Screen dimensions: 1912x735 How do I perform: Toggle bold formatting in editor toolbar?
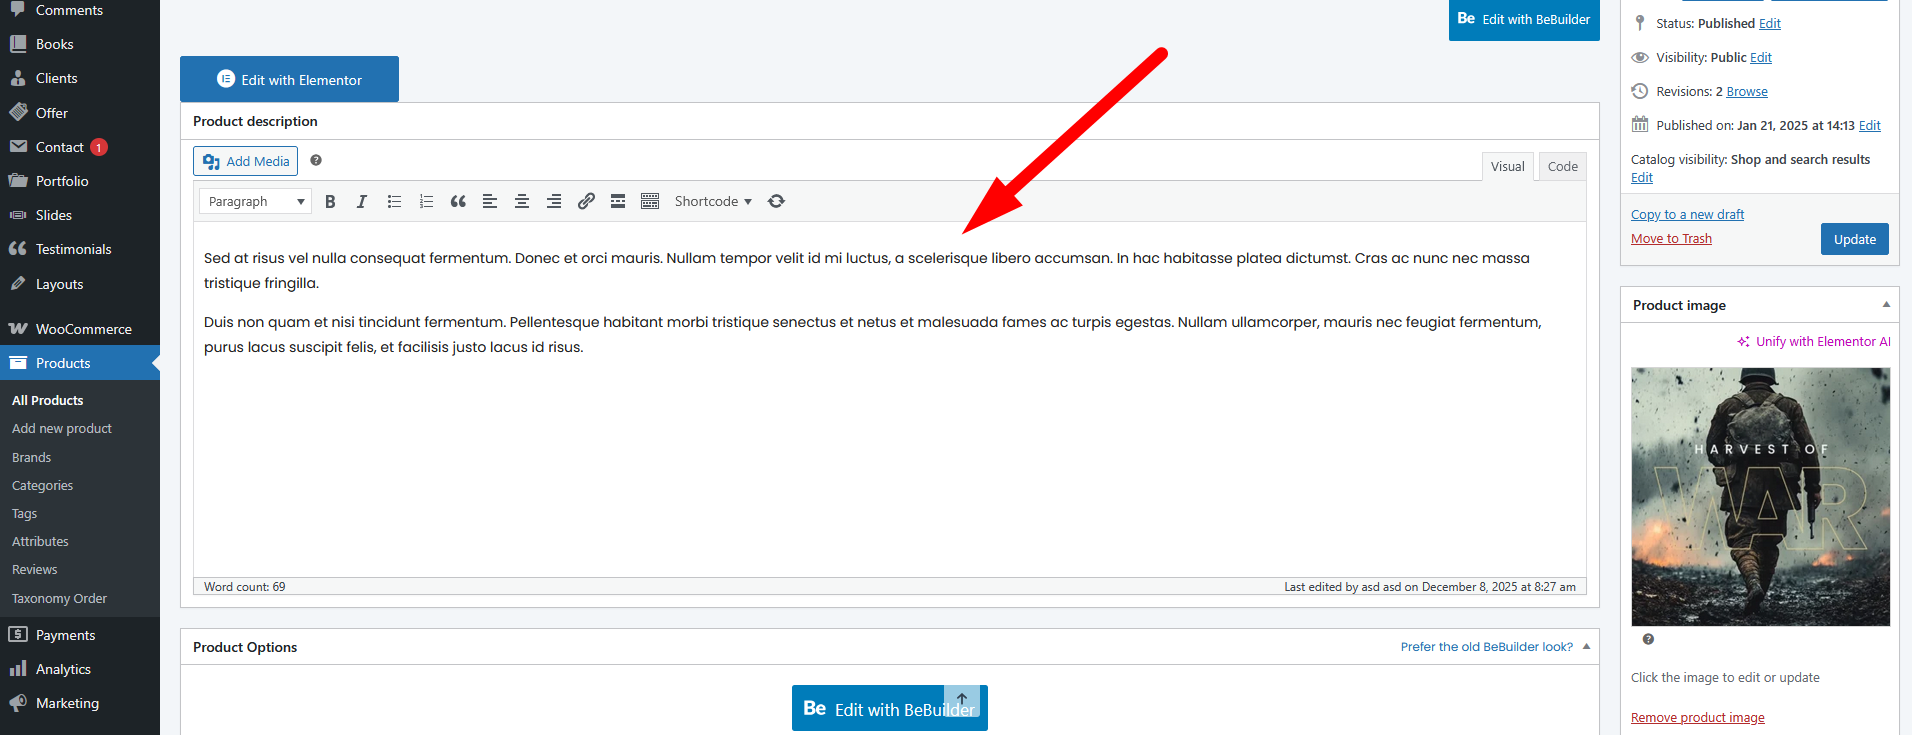pyautogui.click(x=330, y=201)
